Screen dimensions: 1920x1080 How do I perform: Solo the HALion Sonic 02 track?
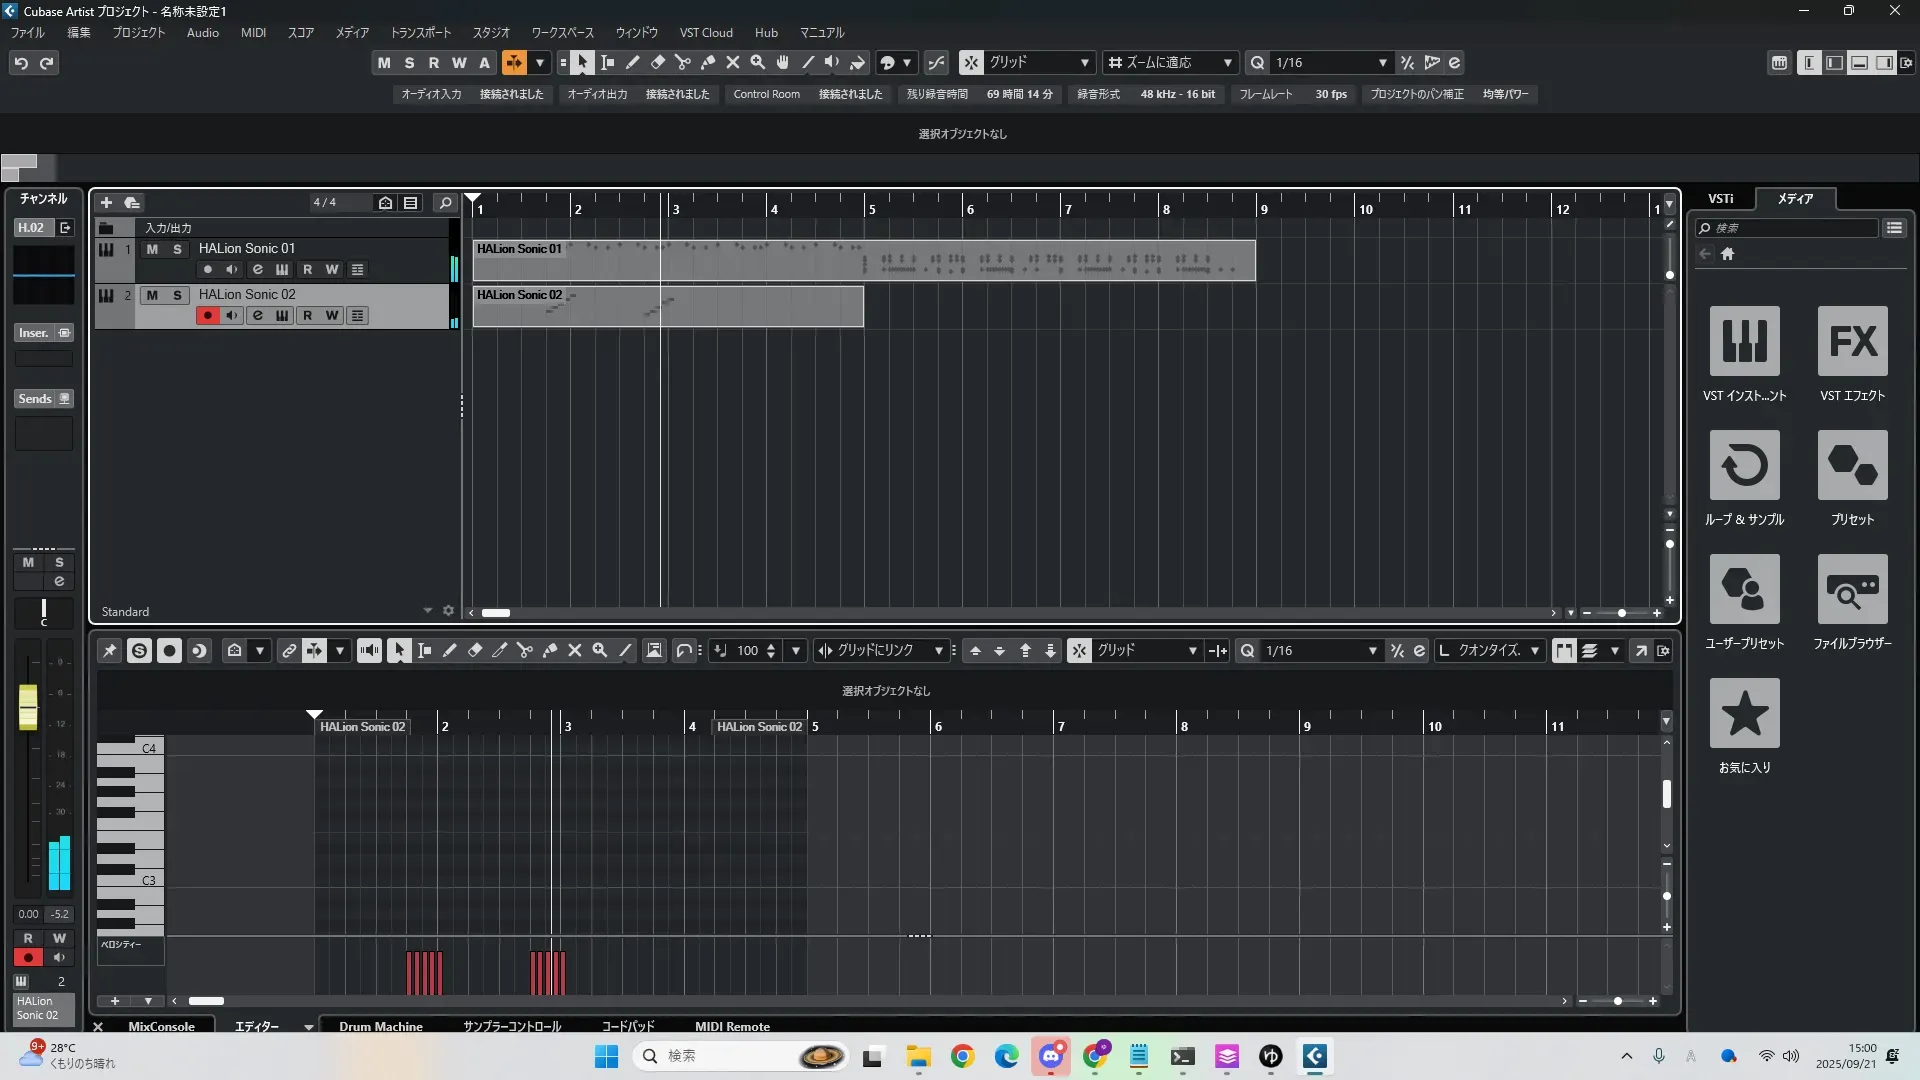click(x=177, y=295)
